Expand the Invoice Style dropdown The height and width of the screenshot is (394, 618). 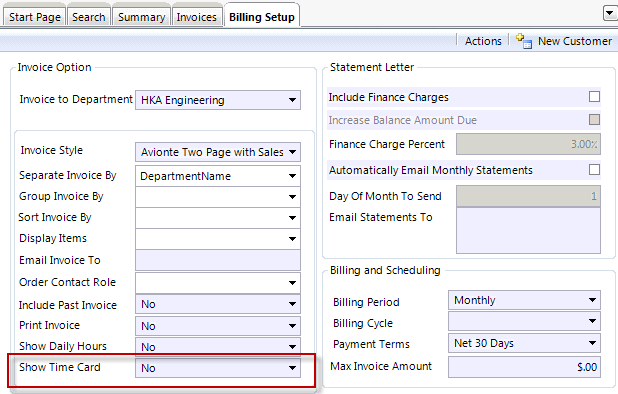pyautogui.click(x=218, y=152)
